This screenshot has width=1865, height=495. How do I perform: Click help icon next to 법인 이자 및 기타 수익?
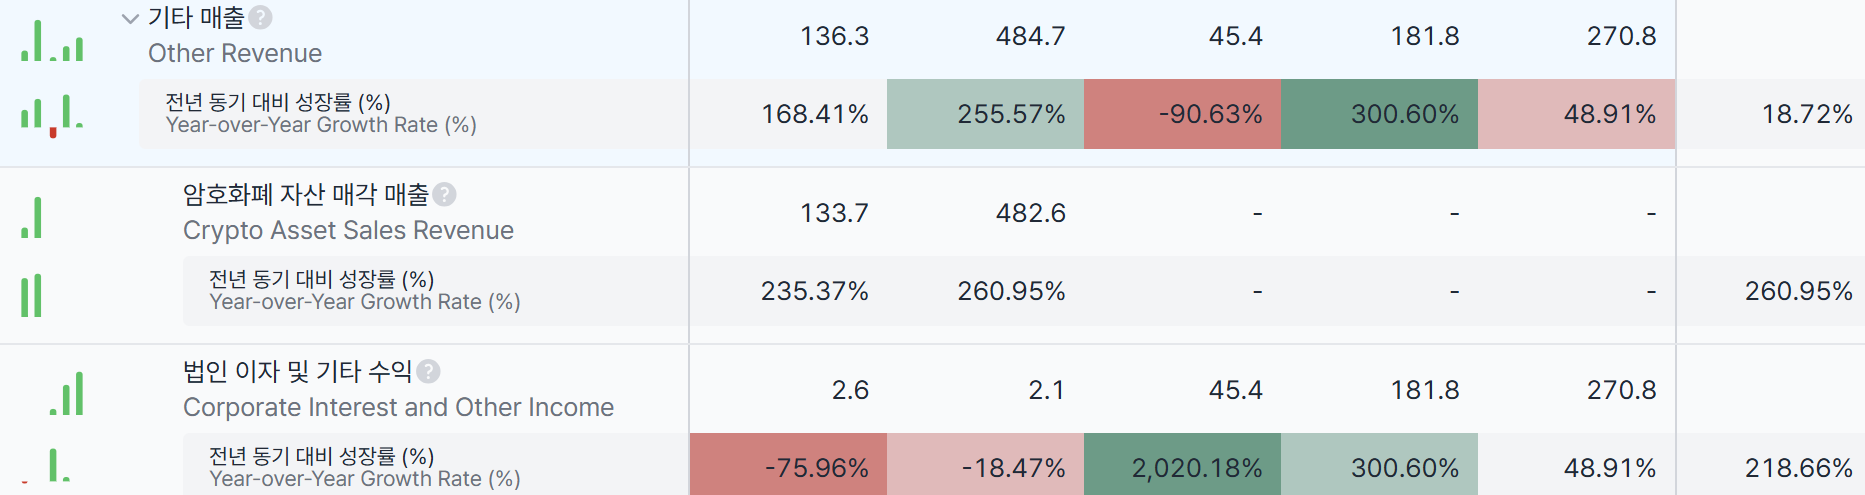428,371
